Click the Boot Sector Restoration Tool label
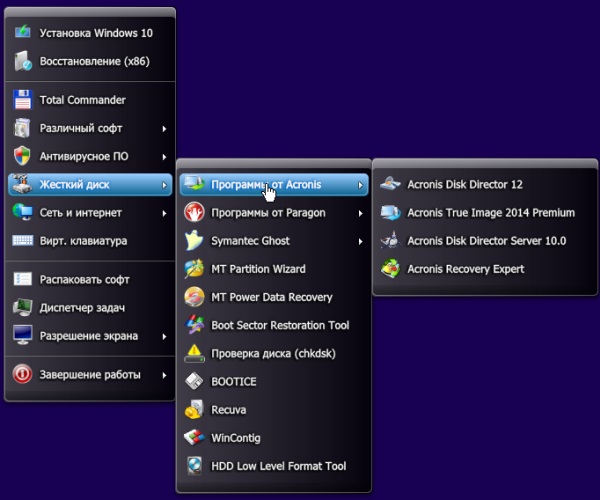The image size is (600, 500). coord(280,325)
